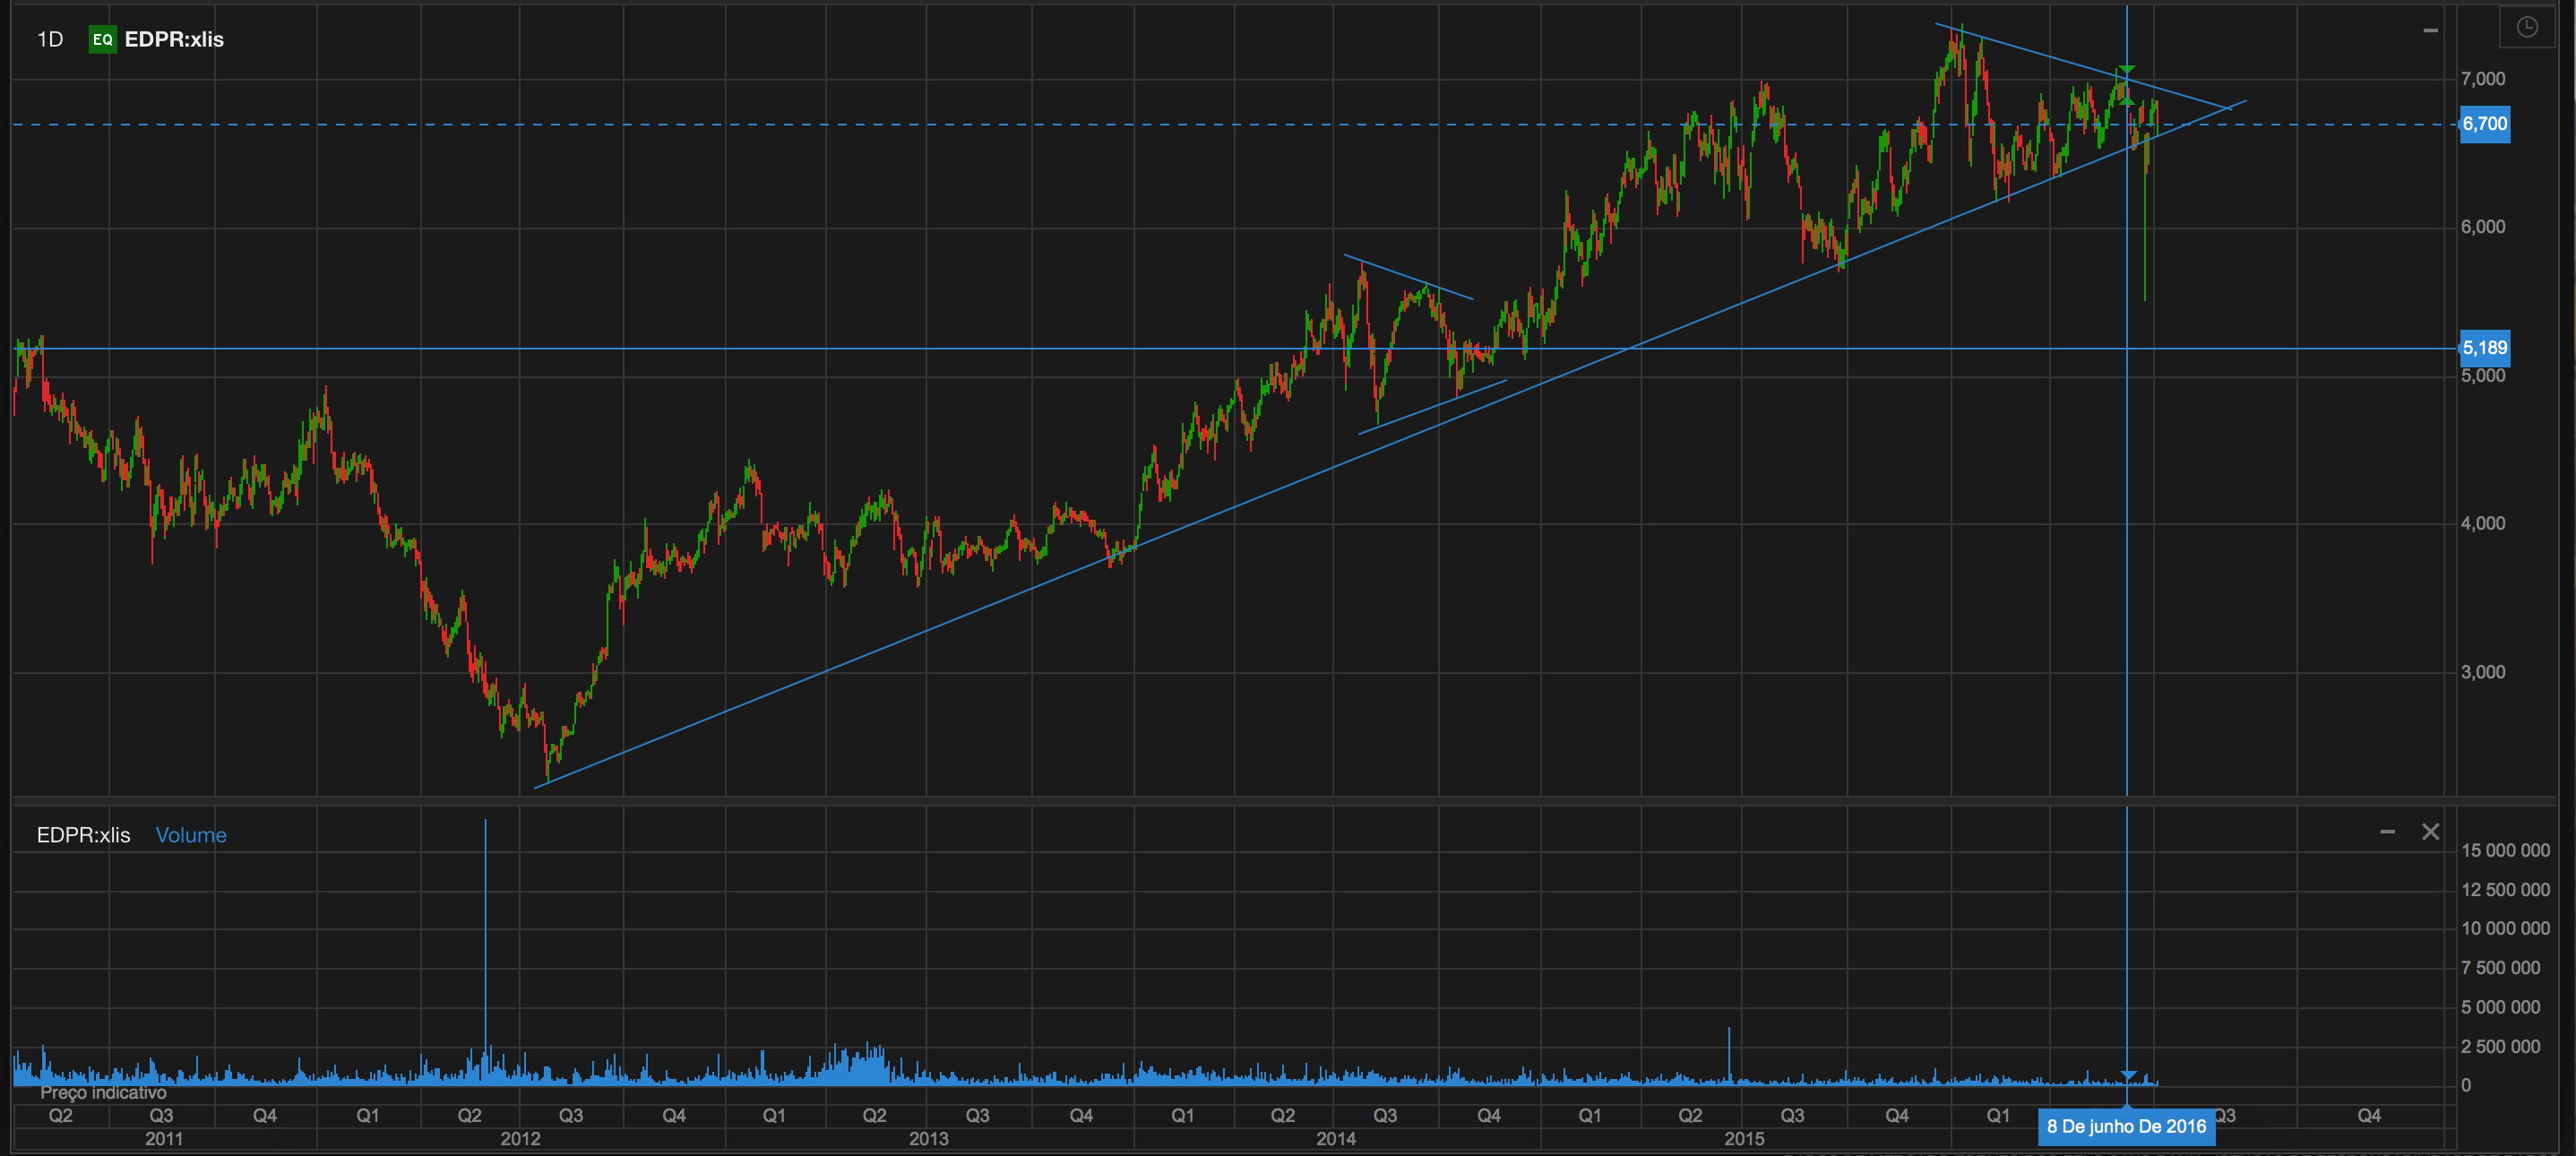The height and width of the screenshot is (1156, 2576).
Task: Click the green EQ instrument badge
Action: [x=102, y=40]
